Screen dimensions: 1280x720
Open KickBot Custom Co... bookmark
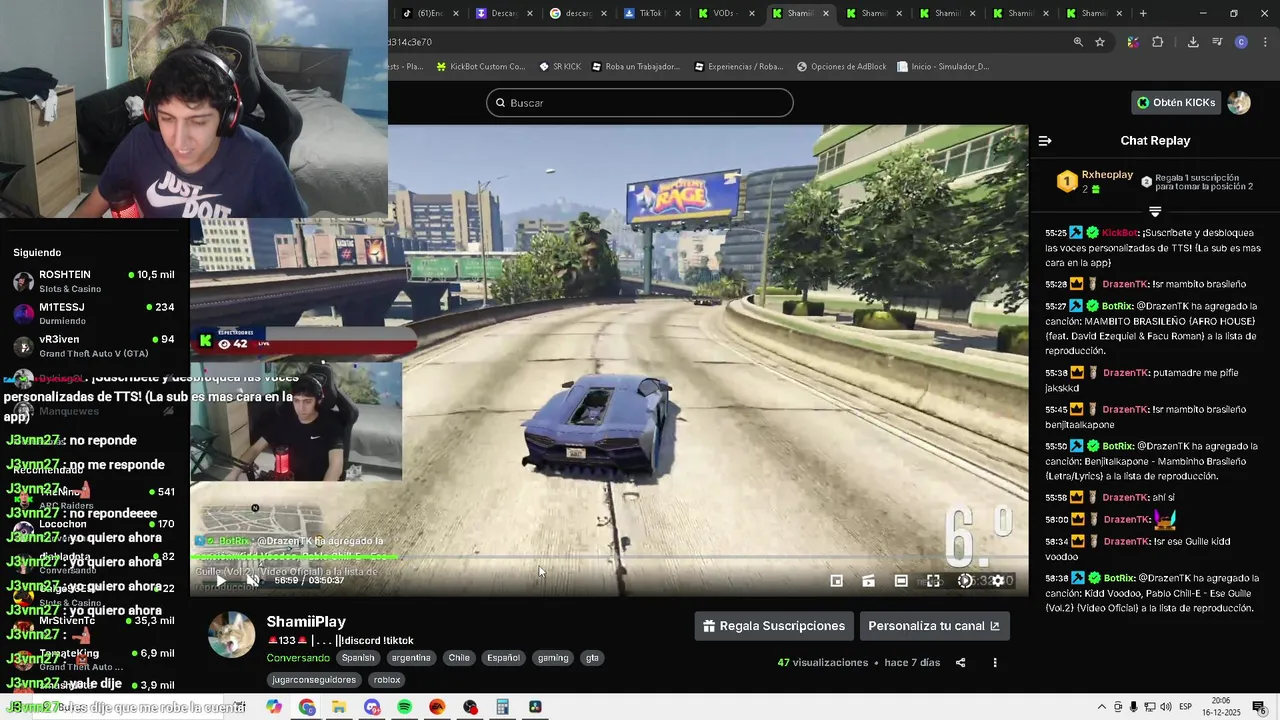click(480, 66)
